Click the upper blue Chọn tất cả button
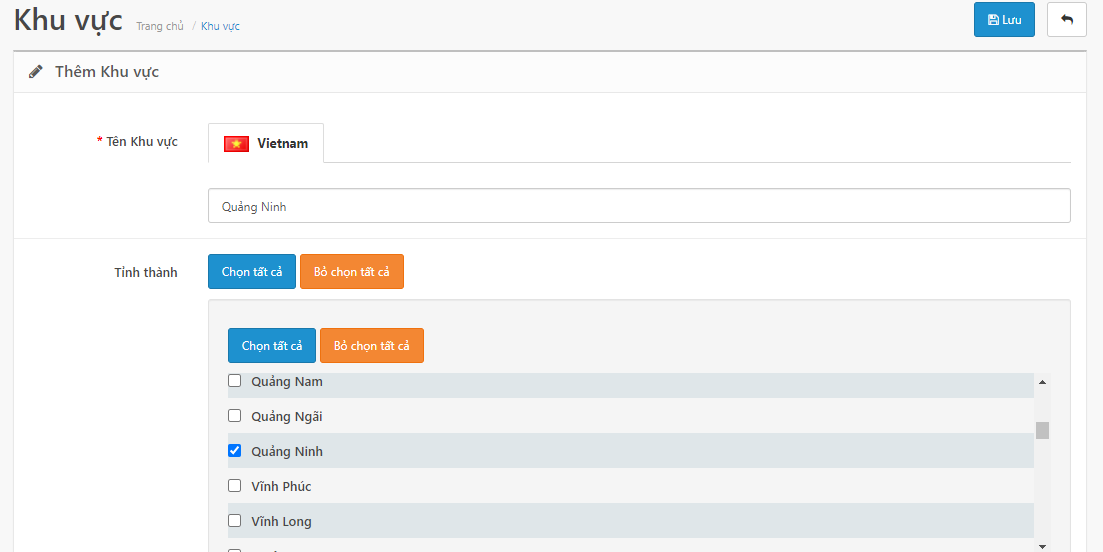The image size is (1103, 552). (x=252, y=271)
